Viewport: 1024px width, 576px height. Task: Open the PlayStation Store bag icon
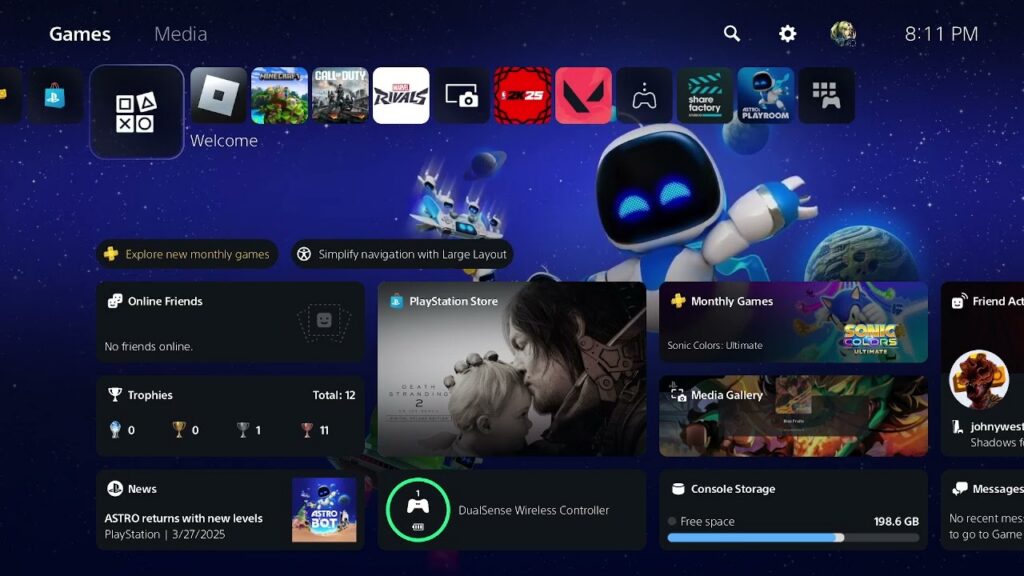tap(55, 96)
